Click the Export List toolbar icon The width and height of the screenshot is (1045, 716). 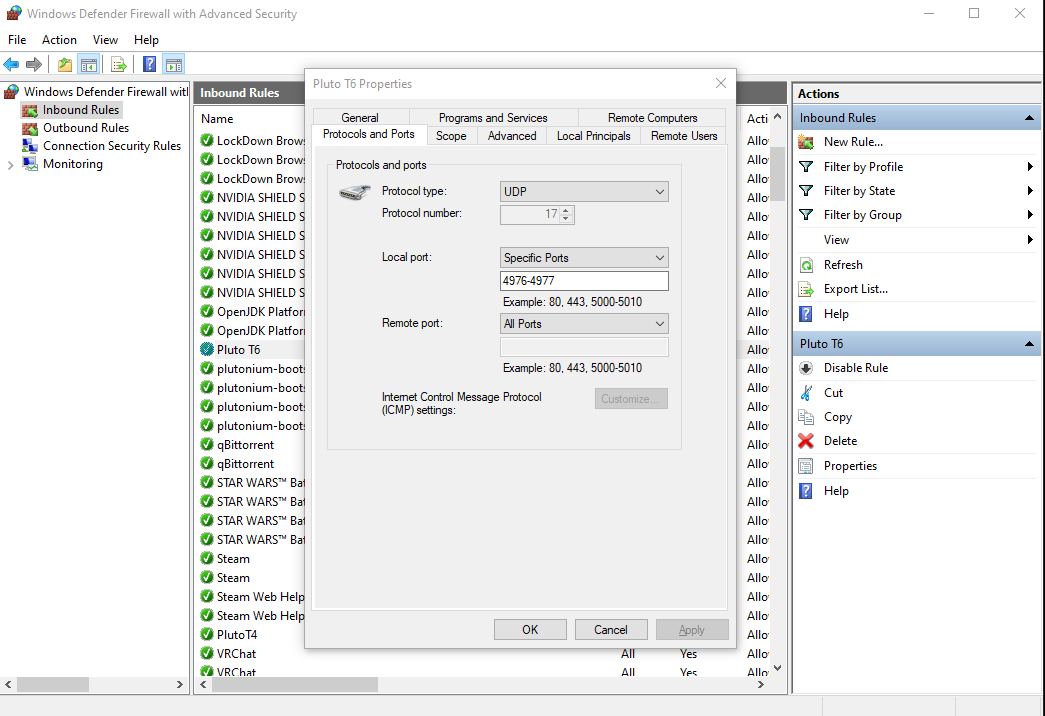tap(119, 65)
